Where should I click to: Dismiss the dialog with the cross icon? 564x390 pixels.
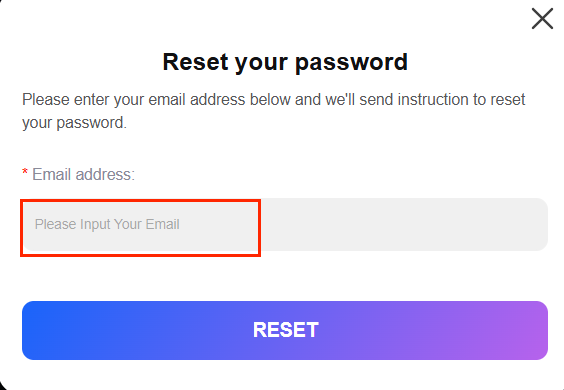(542, 19)
